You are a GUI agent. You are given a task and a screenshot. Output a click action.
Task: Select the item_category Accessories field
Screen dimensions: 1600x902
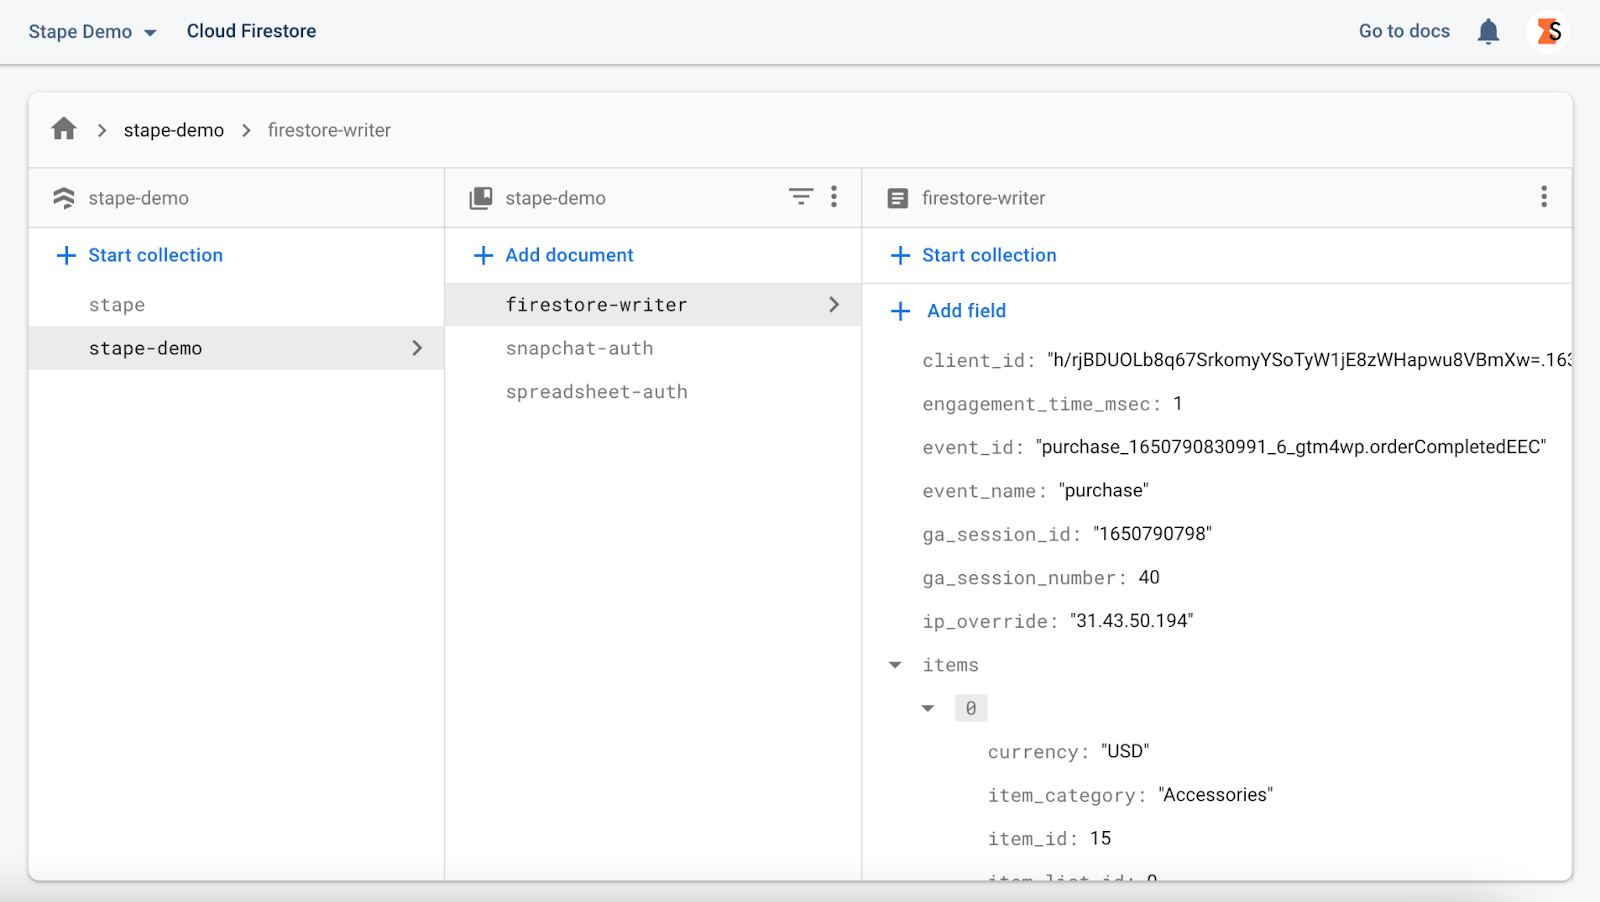tap(1130, 795)
